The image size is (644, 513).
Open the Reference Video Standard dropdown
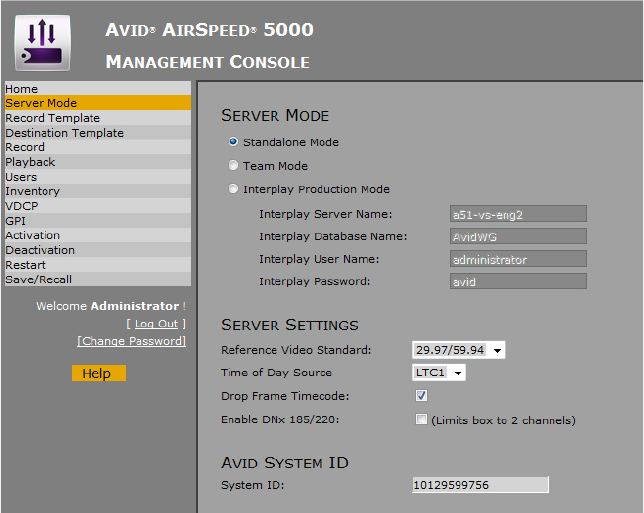[x=458, y=350]
